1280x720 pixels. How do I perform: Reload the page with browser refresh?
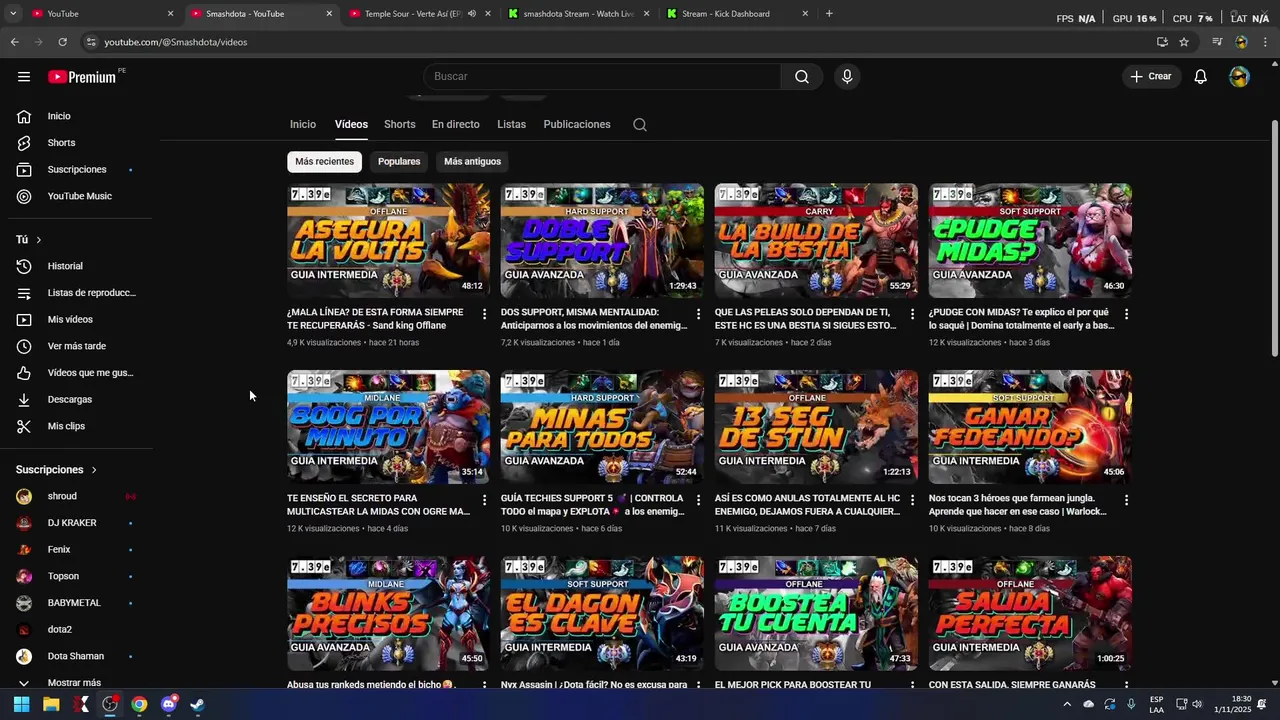(62, 42)
